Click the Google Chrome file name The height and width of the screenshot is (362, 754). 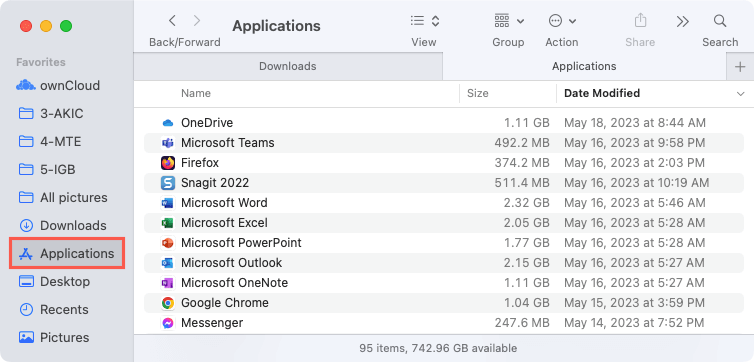[225, 303]
